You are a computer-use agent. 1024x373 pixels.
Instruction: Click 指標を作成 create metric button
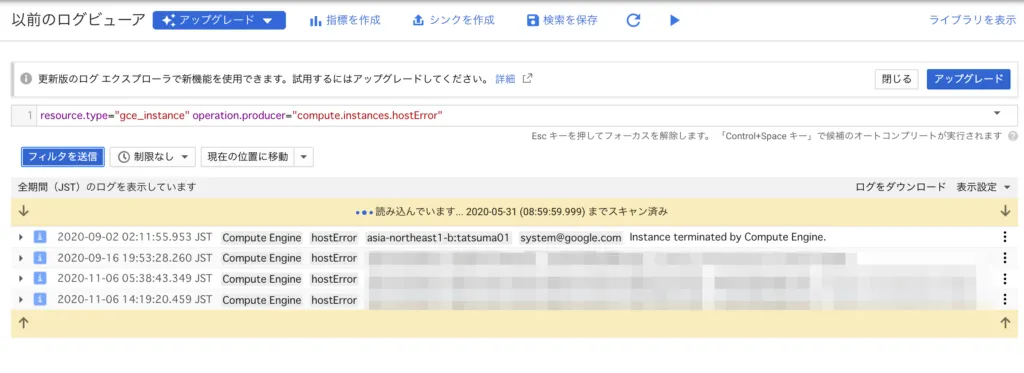pos(345,20)
